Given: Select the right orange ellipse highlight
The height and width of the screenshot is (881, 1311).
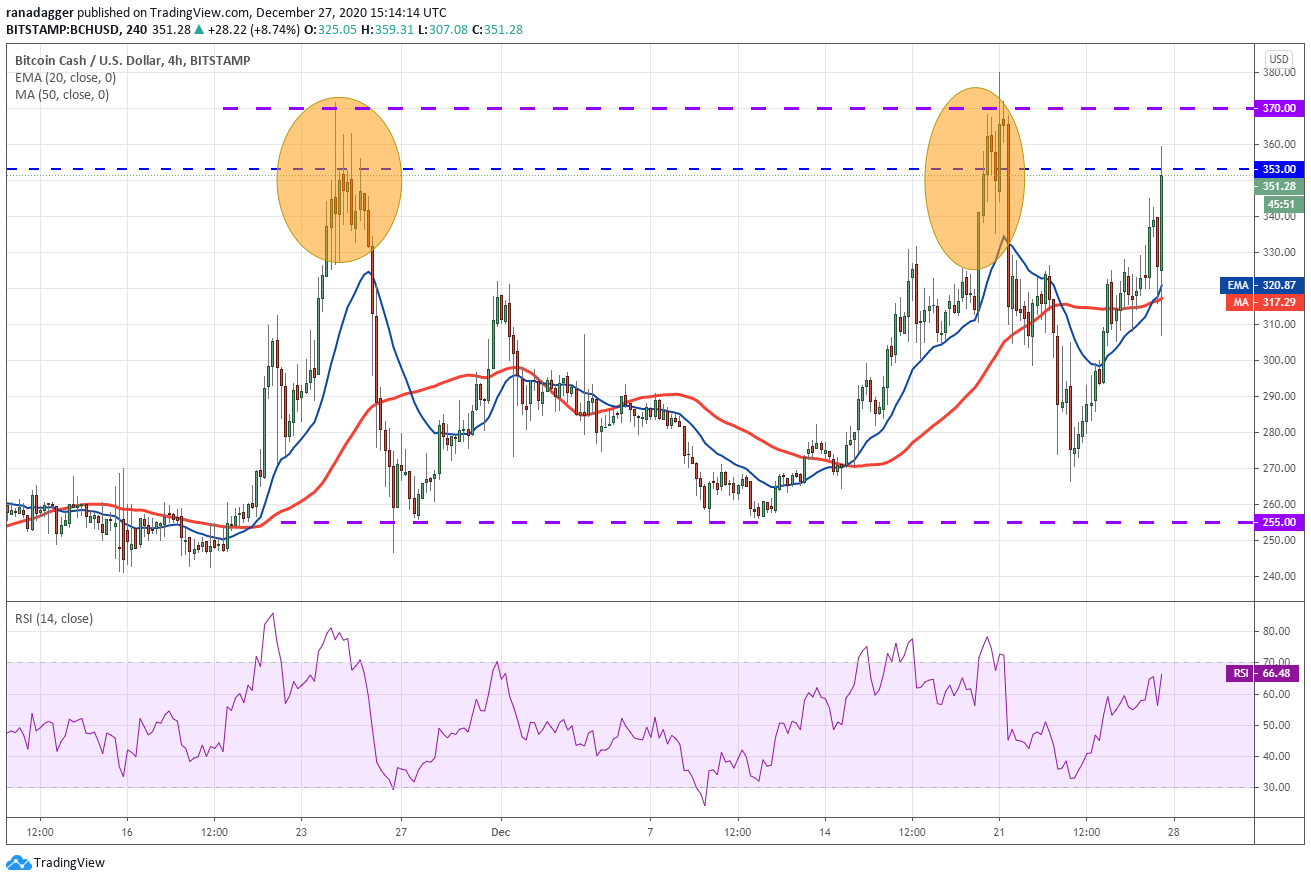Looking at the screenshot, I should tap(974, 179).
